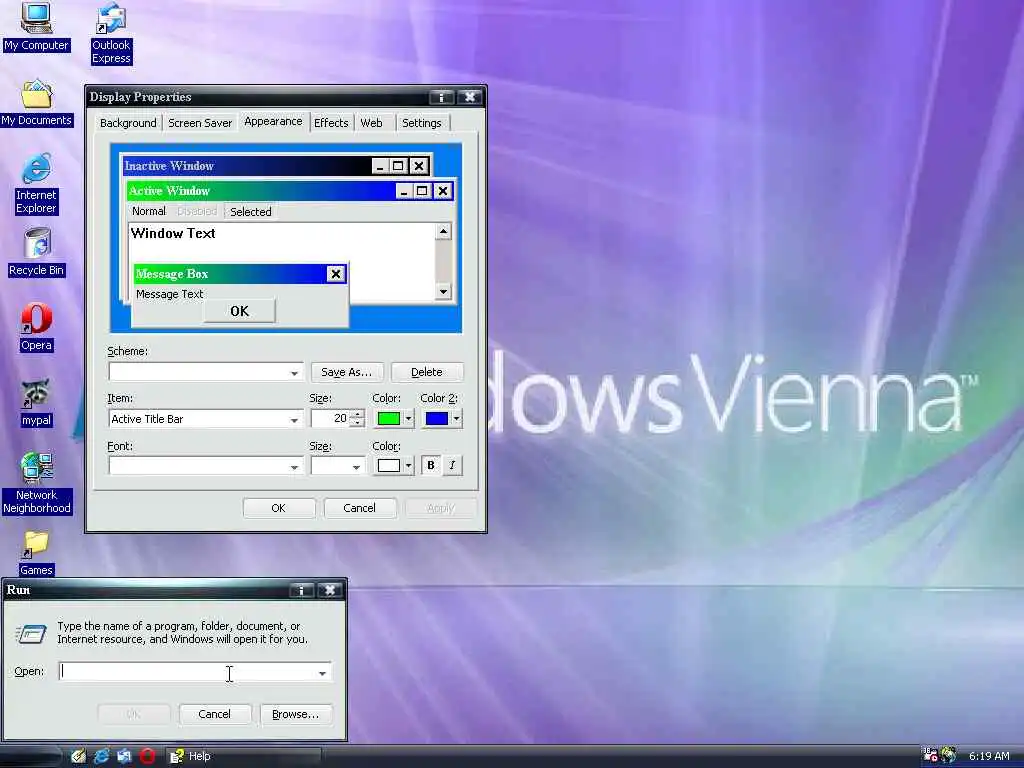Click the Task Scheduler tray icon
The height and width of the screenshot is (768, 1024).
[930, 756]
